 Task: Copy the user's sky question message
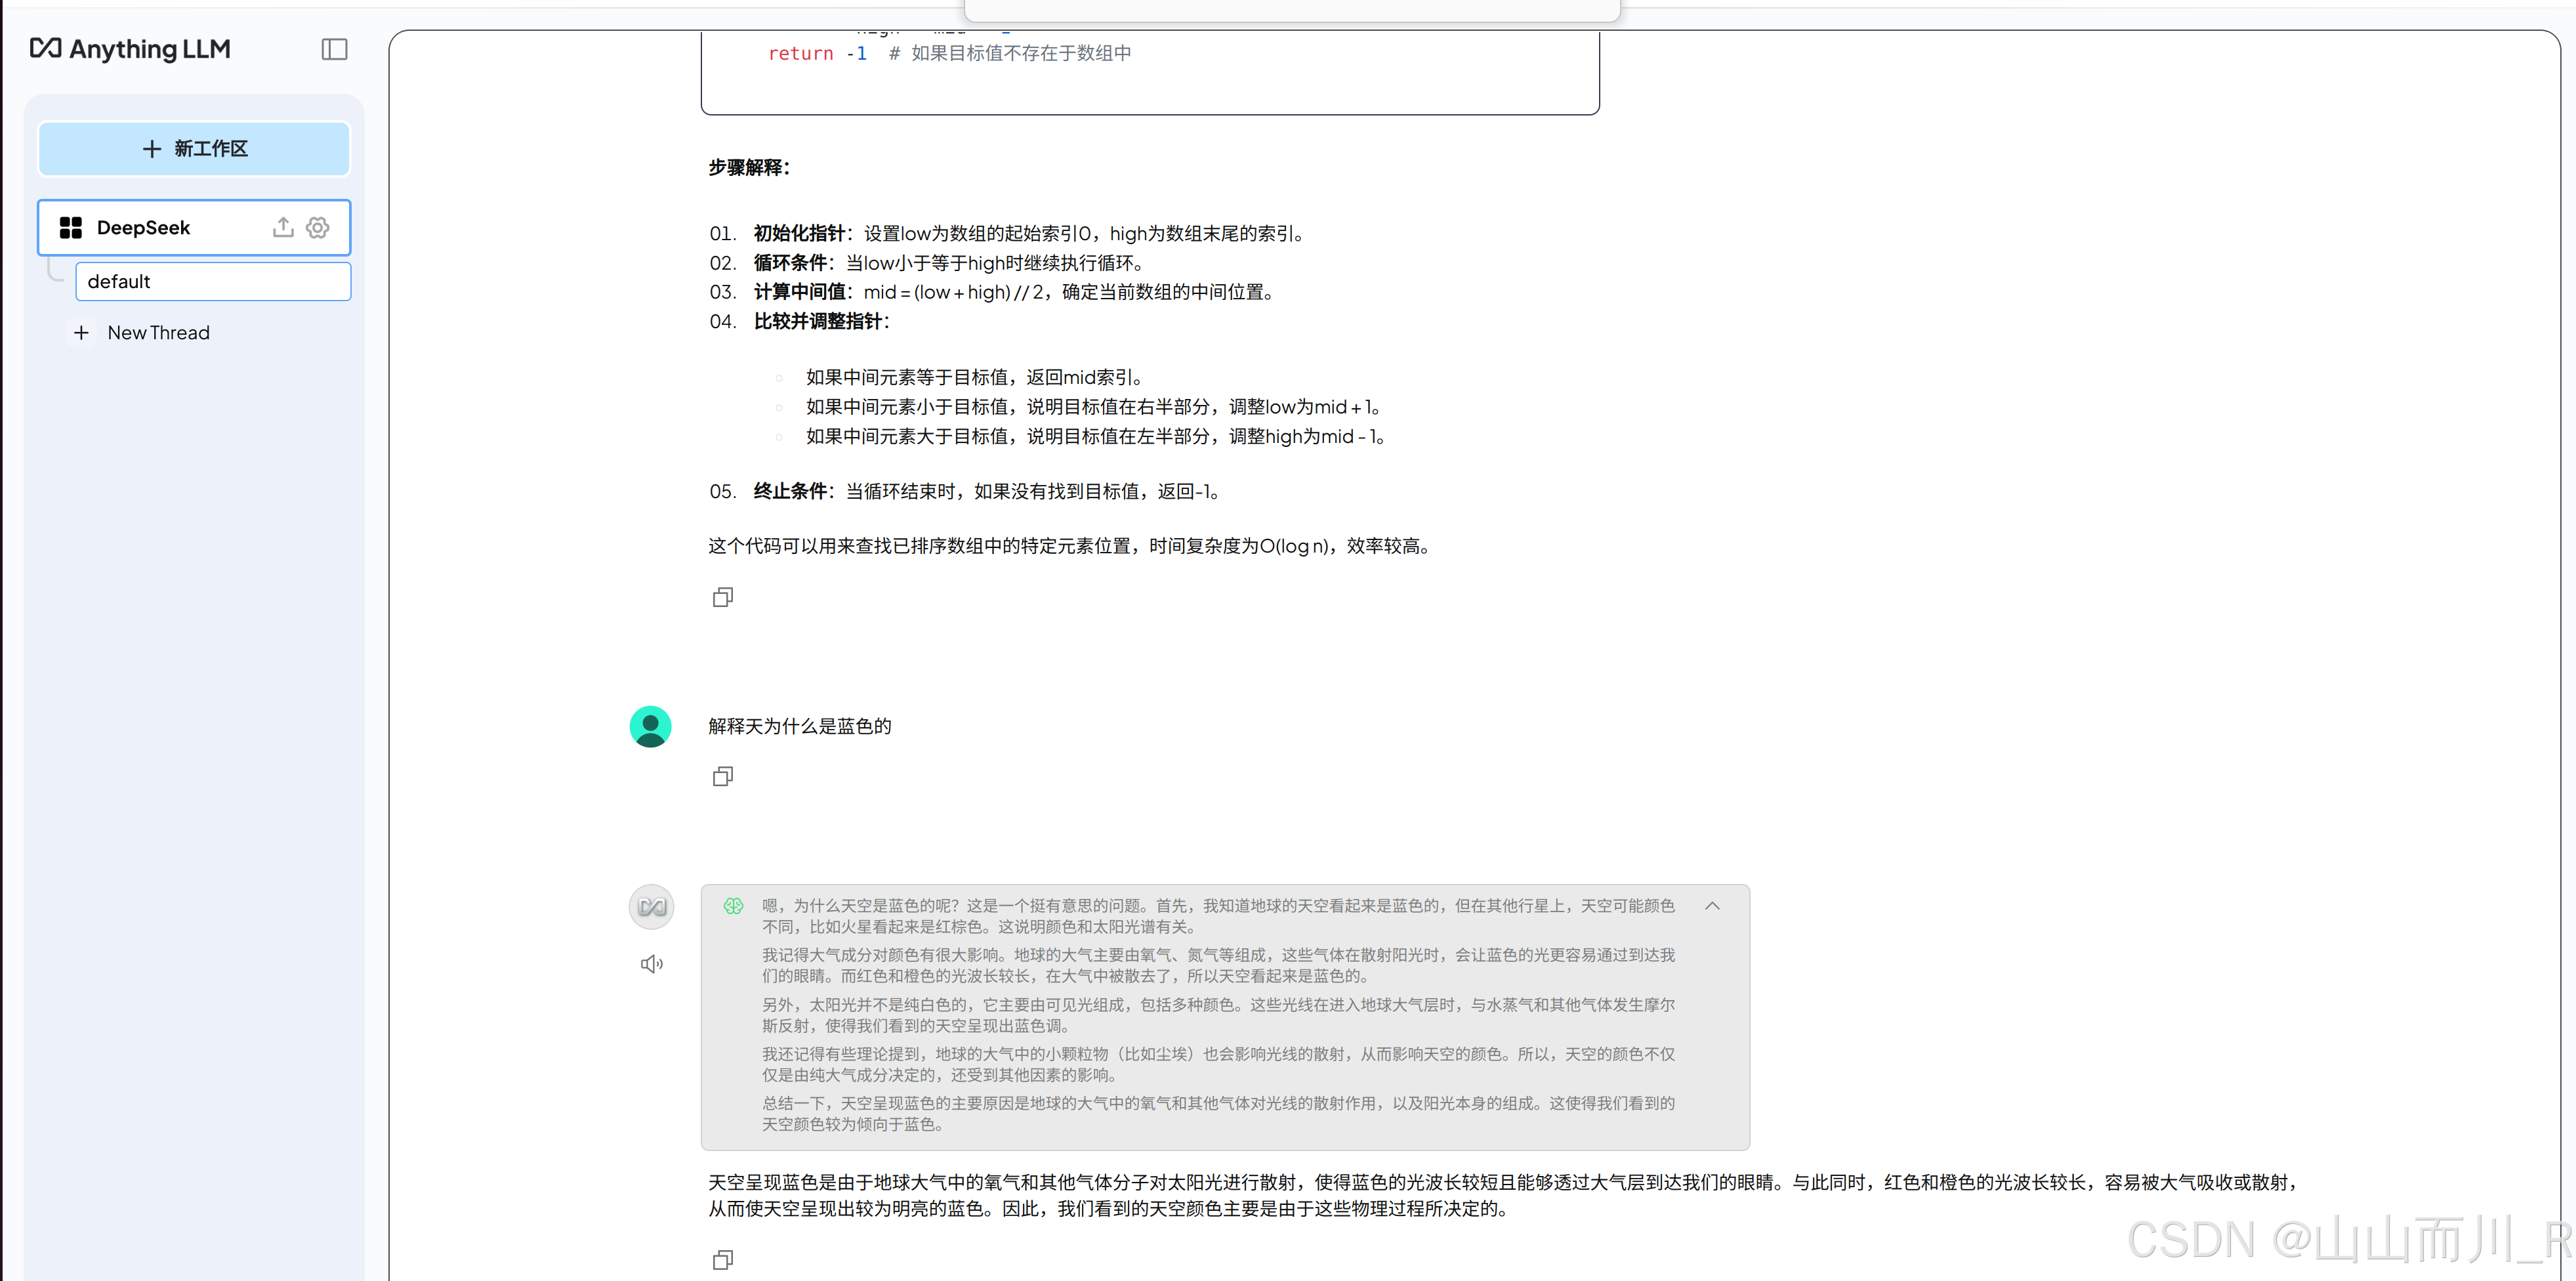(722, 777)
